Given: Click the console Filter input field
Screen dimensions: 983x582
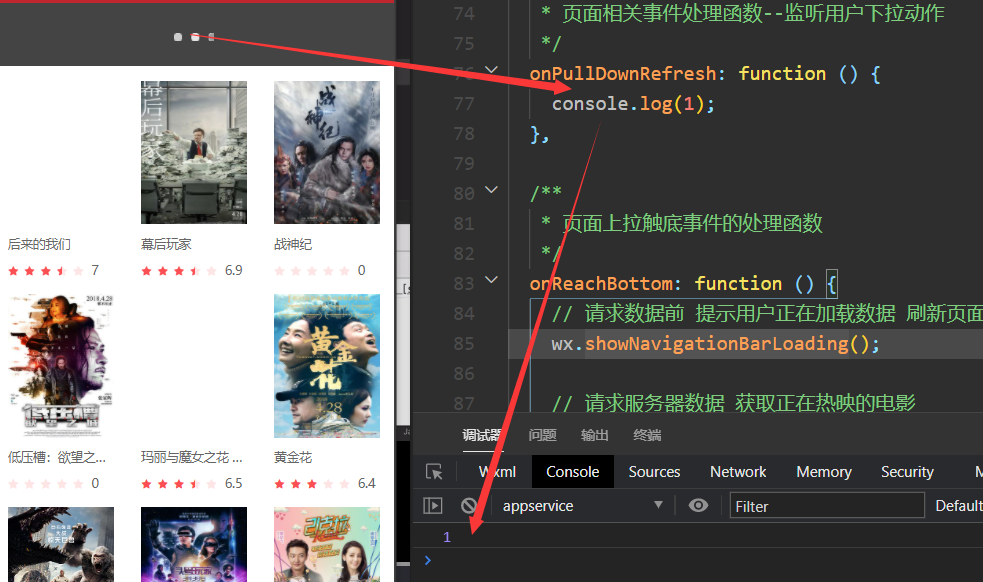Looking at the screenshot, I should point(827,505).
